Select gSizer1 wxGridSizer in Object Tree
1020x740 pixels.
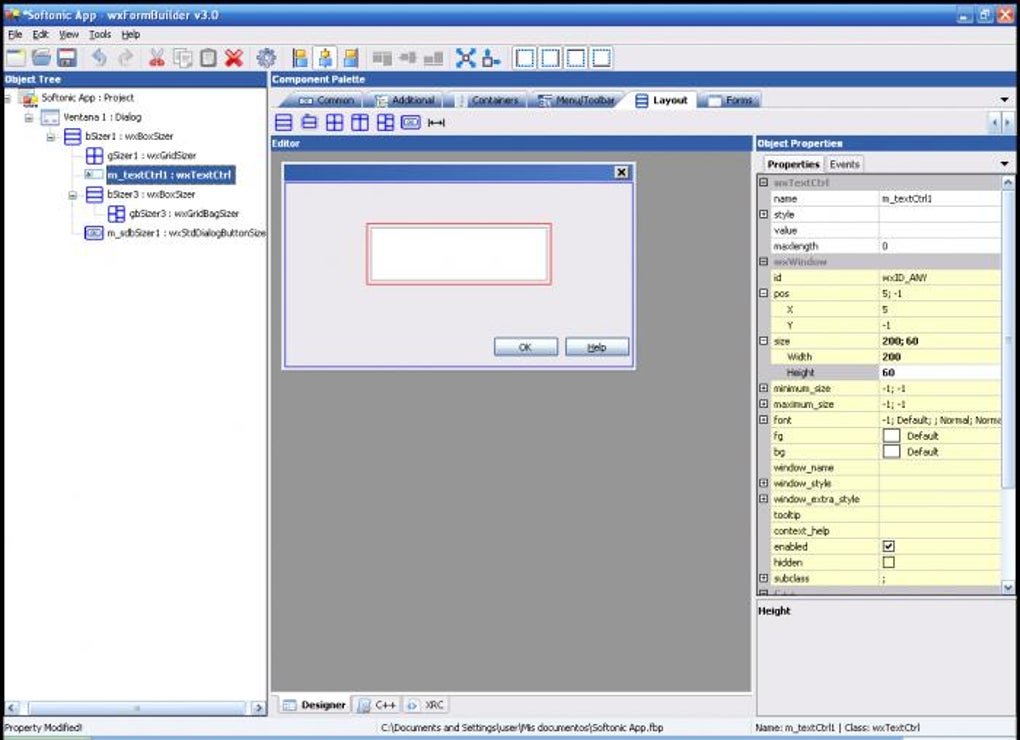pos(151,156)
